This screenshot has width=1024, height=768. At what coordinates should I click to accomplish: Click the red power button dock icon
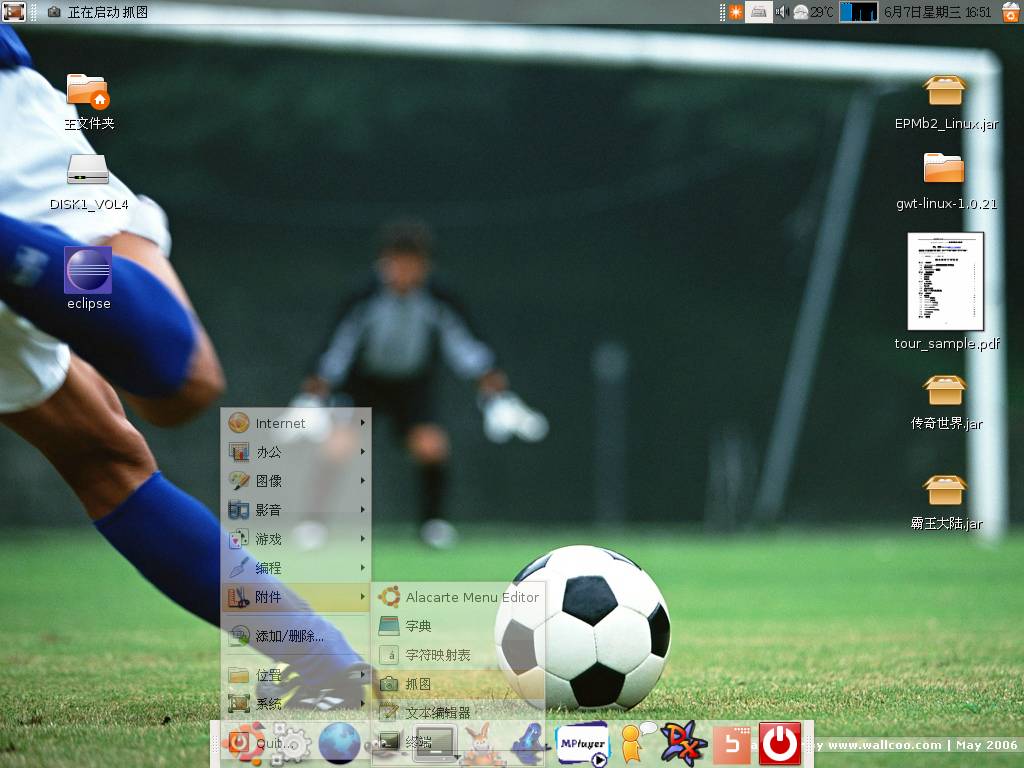point(780,743)
